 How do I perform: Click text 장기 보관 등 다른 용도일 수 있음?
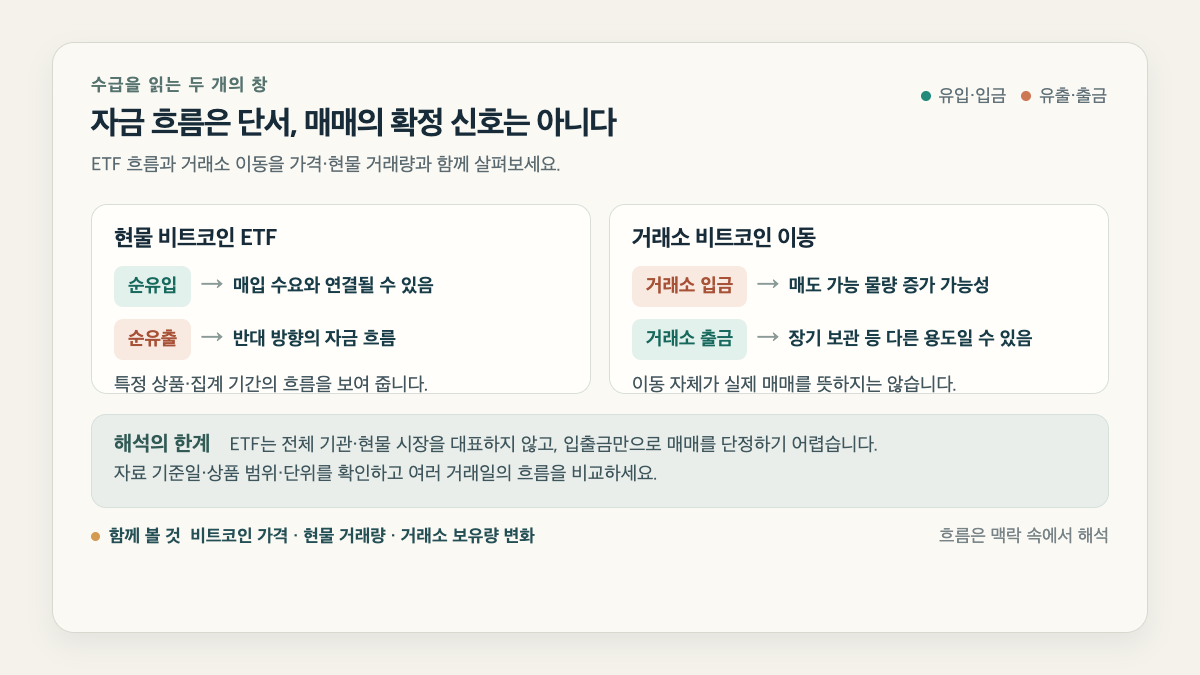point(910,339)
